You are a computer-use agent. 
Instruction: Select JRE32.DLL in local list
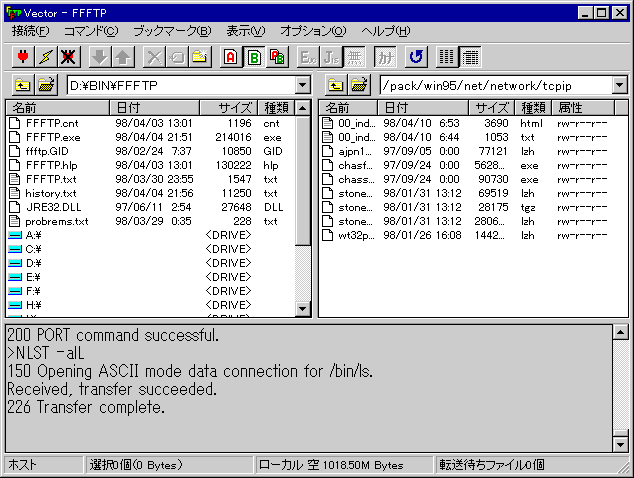(53, 207)
